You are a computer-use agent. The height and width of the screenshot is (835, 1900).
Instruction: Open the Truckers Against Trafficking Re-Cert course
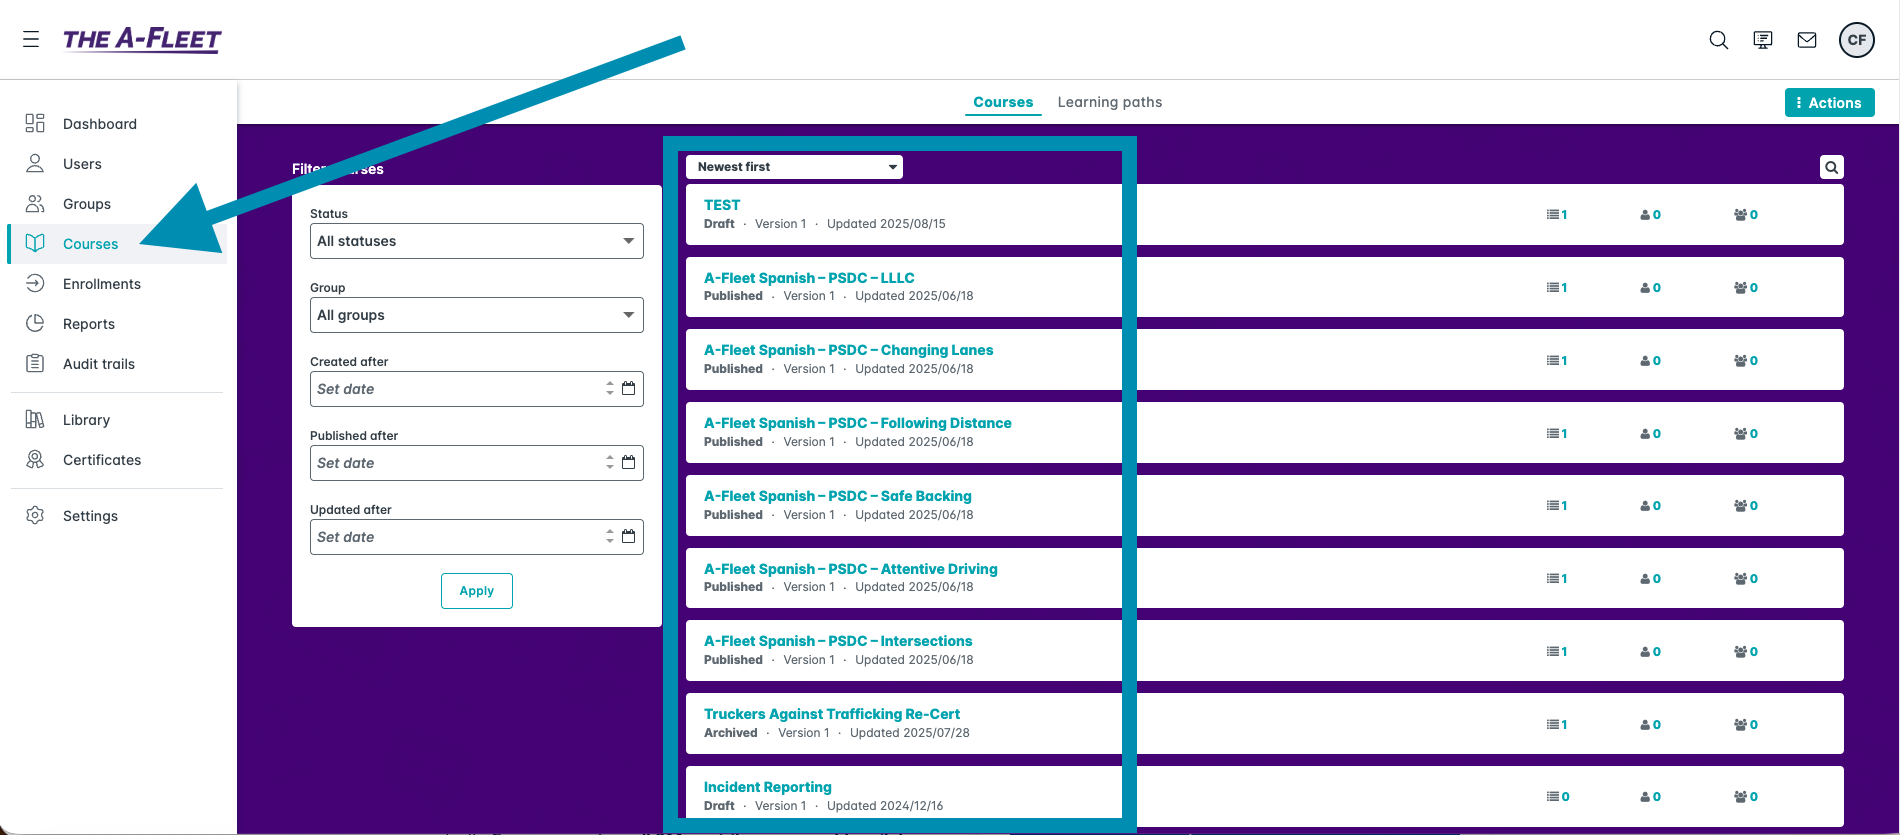831,714
